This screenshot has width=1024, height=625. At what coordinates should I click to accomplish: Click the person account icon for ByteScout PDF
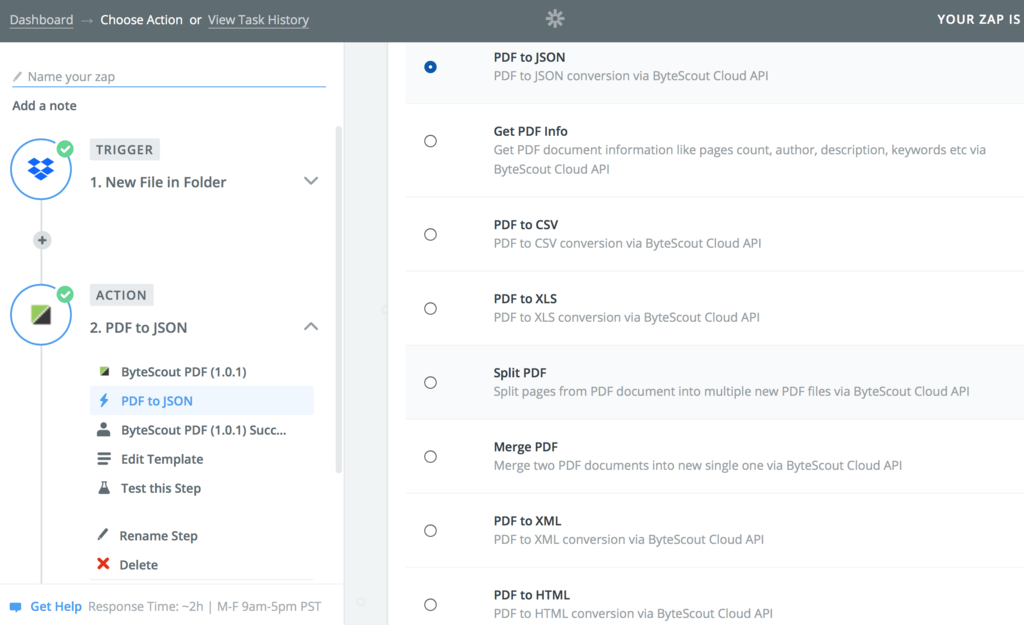[104, 430]
